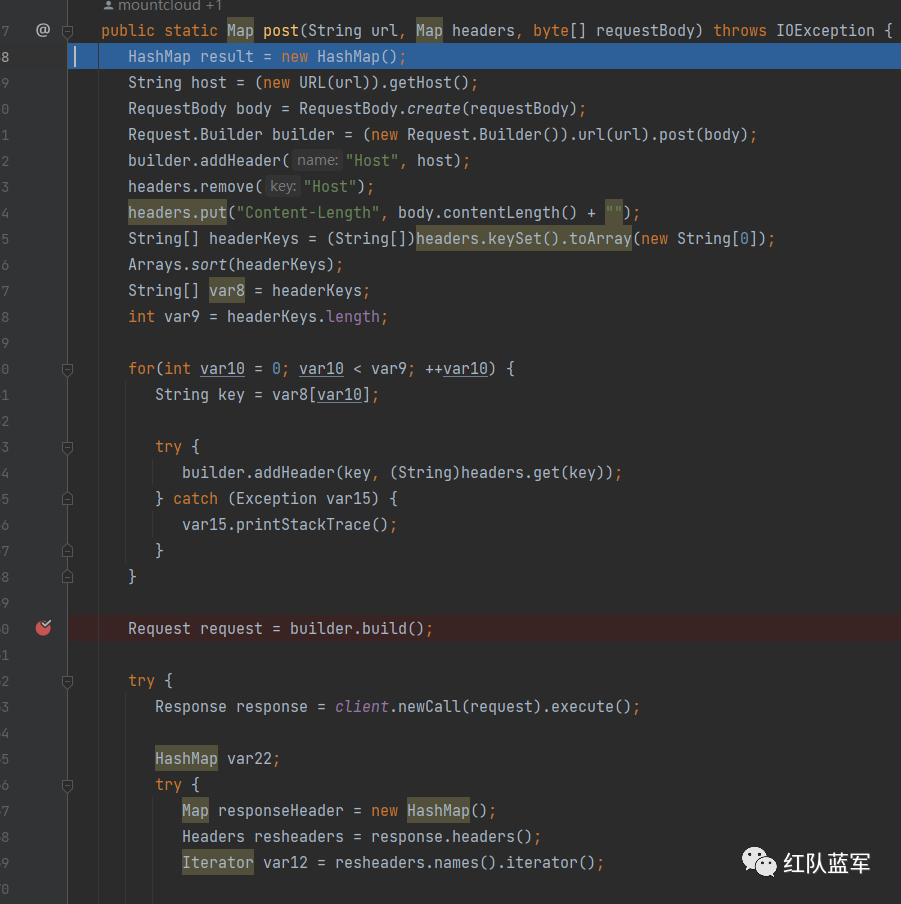Viewport: 901px width, 904px height.
Task: Click fold marker at for loop closing brace
Action: pyautogui.click(x=67, y=577)
